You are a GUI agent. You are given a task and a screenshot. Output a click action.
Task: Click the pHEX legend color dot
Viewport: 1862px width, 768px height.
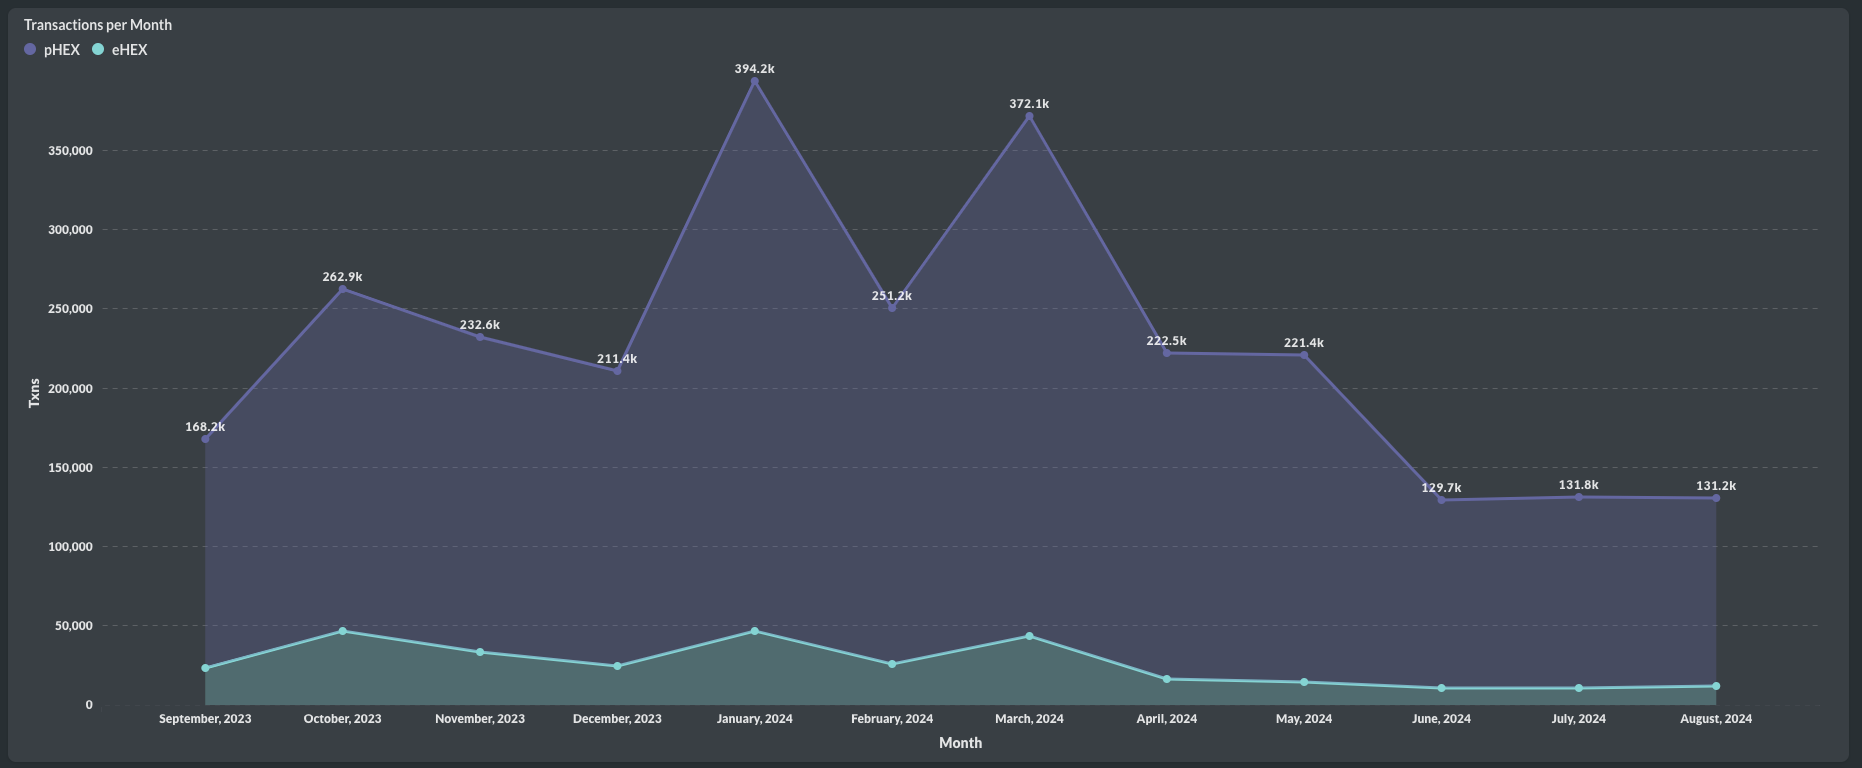(x=30, y=49)
